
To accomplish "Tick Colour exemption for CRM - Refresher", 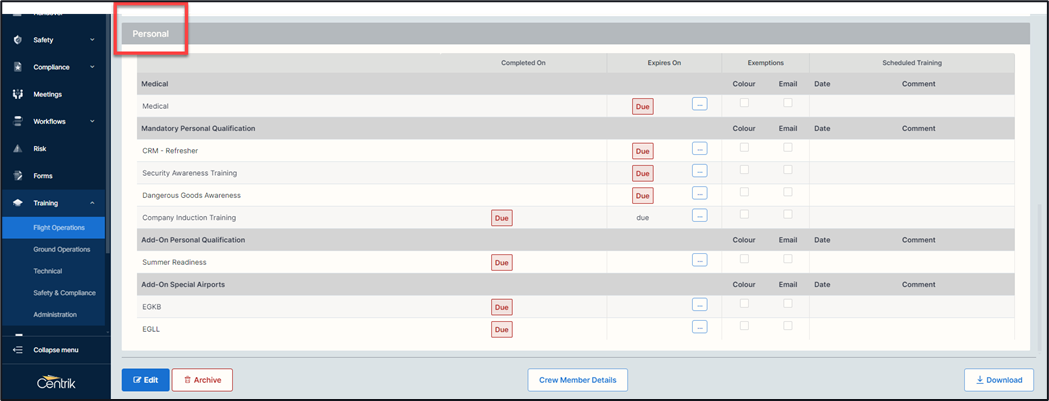I will click(x=744, y=147).
